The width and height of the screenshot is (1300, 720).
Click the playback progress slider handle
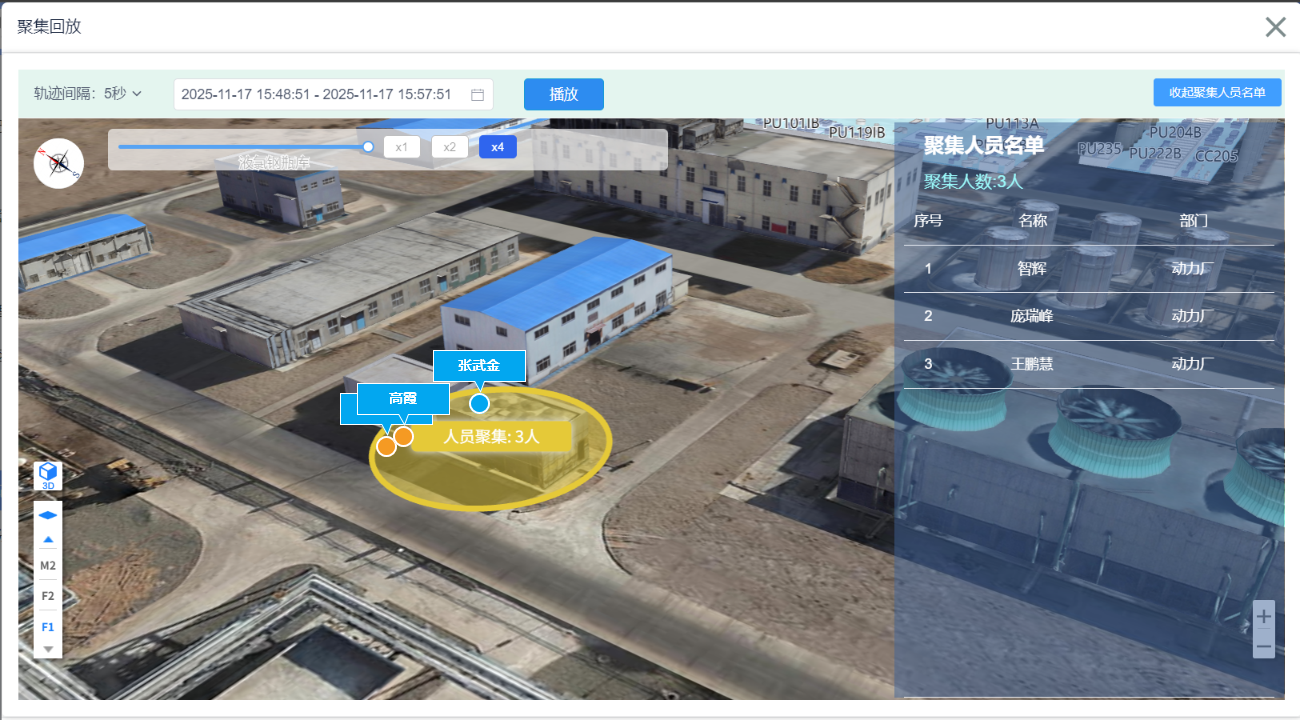point(368,147)
